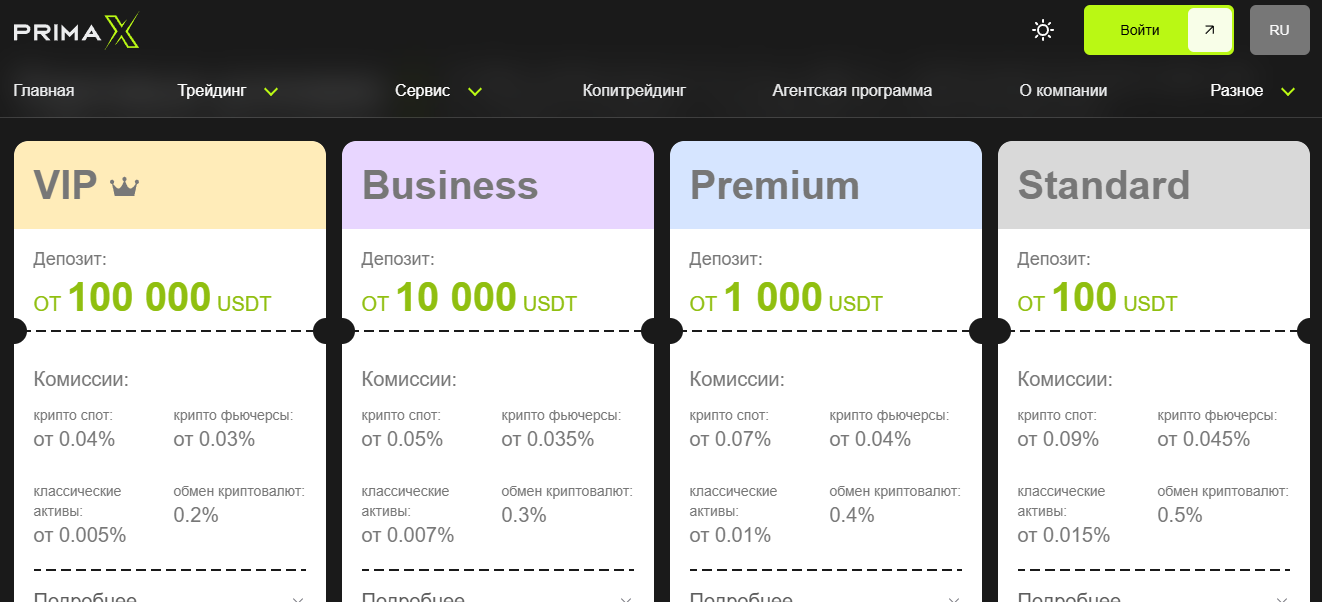The height and width of the screenshot is (602, 1322).
Task: Expand the Сервис dropdown chevron
Action: click(x=475, y=92)
